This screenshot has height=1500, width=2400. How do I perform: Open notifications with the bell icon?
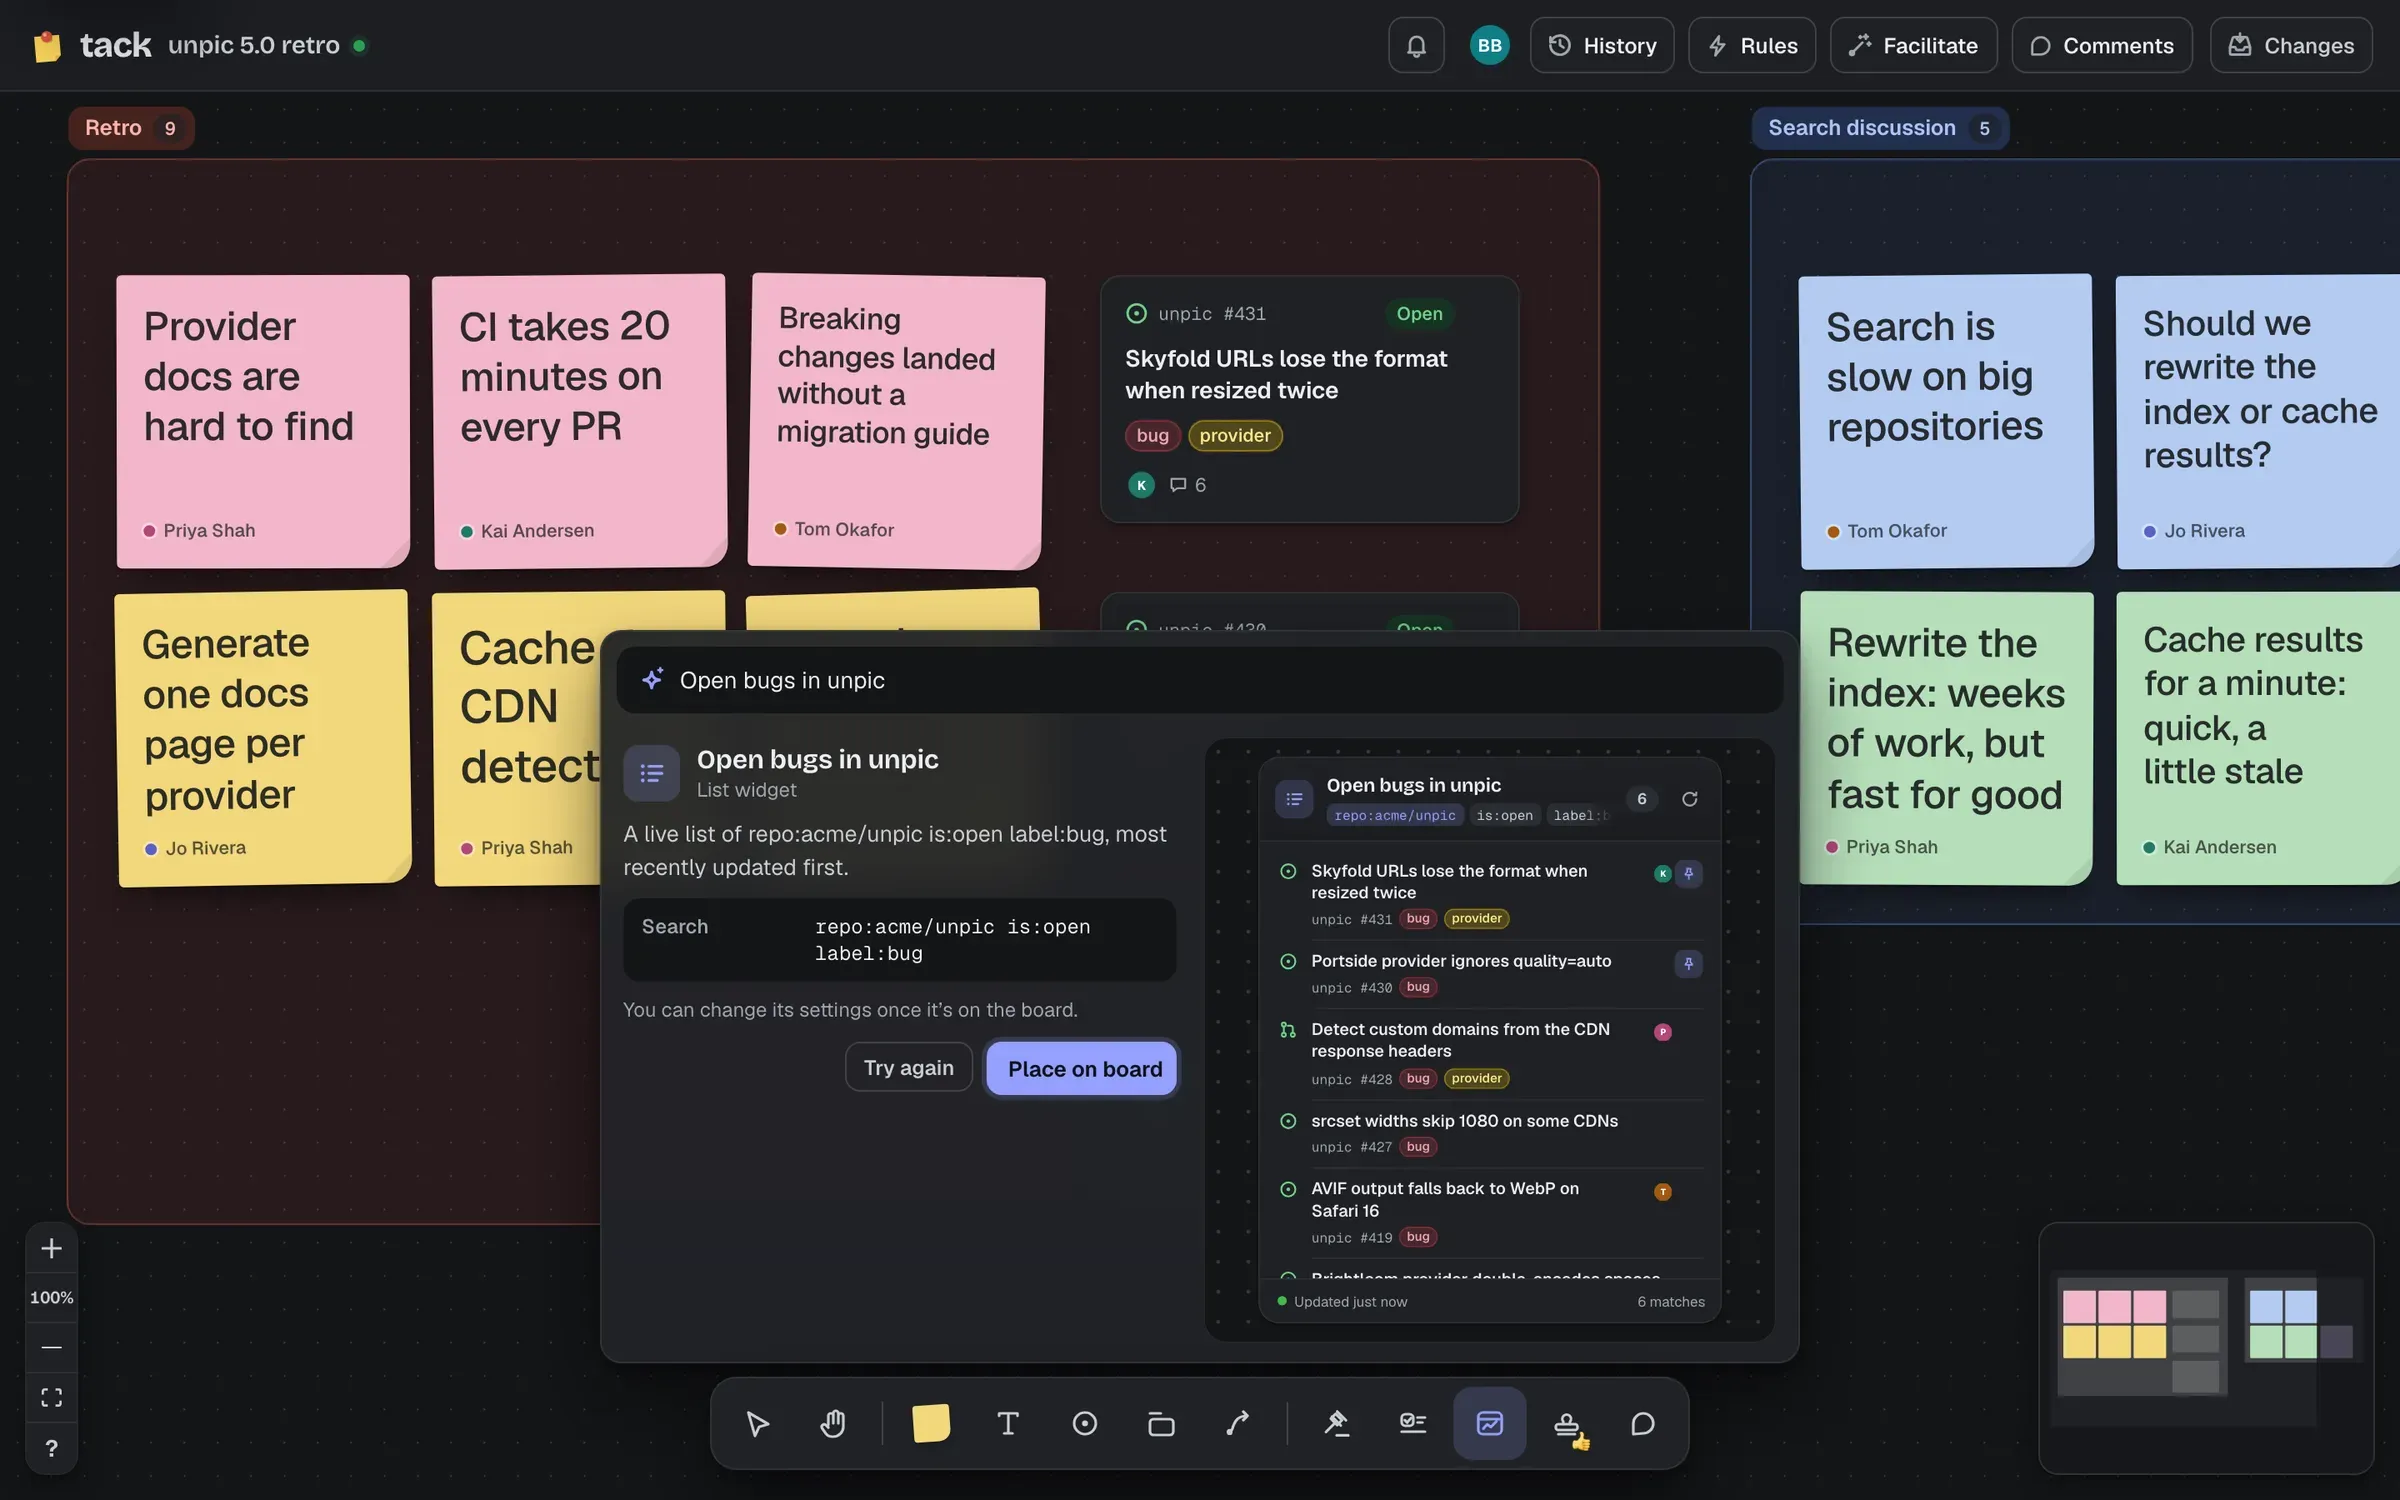click(1416, 45)
